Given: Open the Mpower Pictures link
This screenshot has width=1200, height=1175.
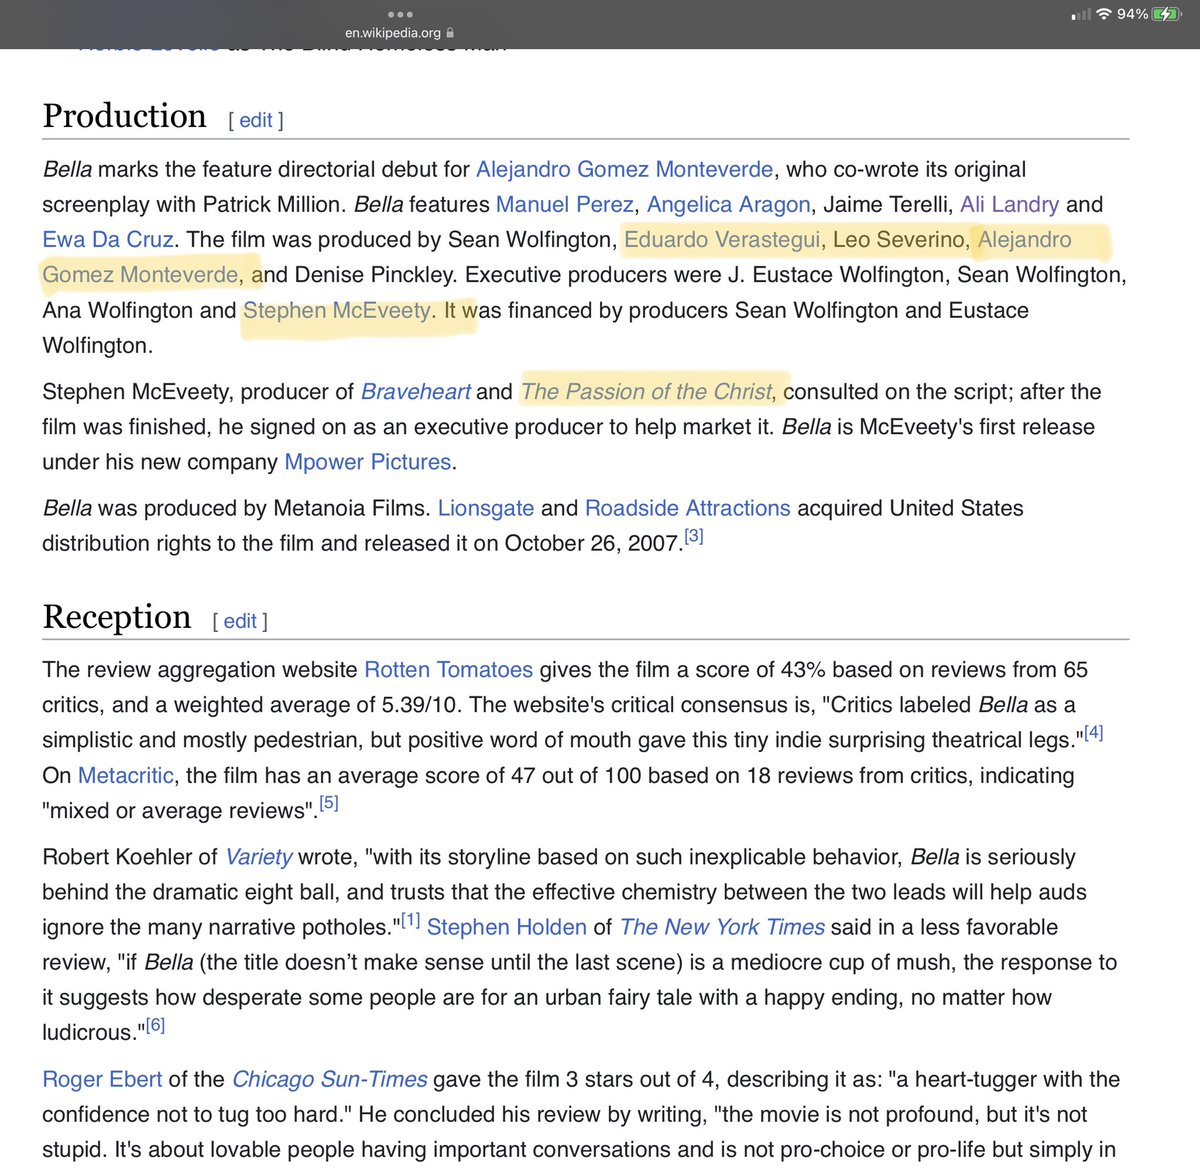Looking at the screenshot, I should click(368, 462).
